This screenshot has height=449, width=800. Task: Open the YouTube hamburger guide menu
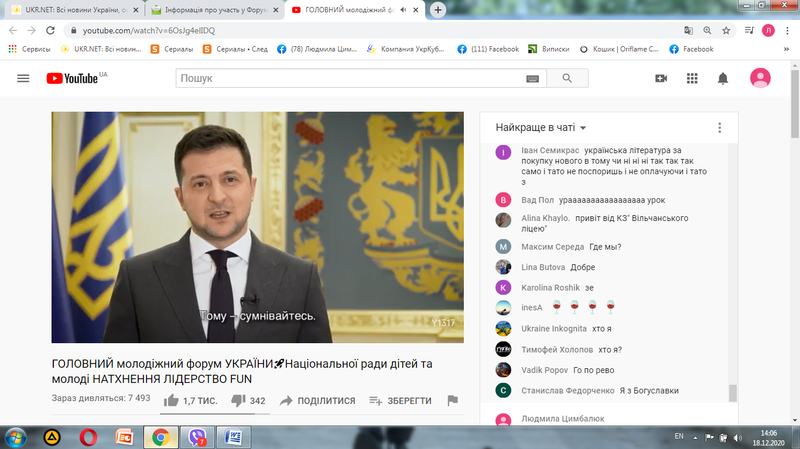coord(23,78)
